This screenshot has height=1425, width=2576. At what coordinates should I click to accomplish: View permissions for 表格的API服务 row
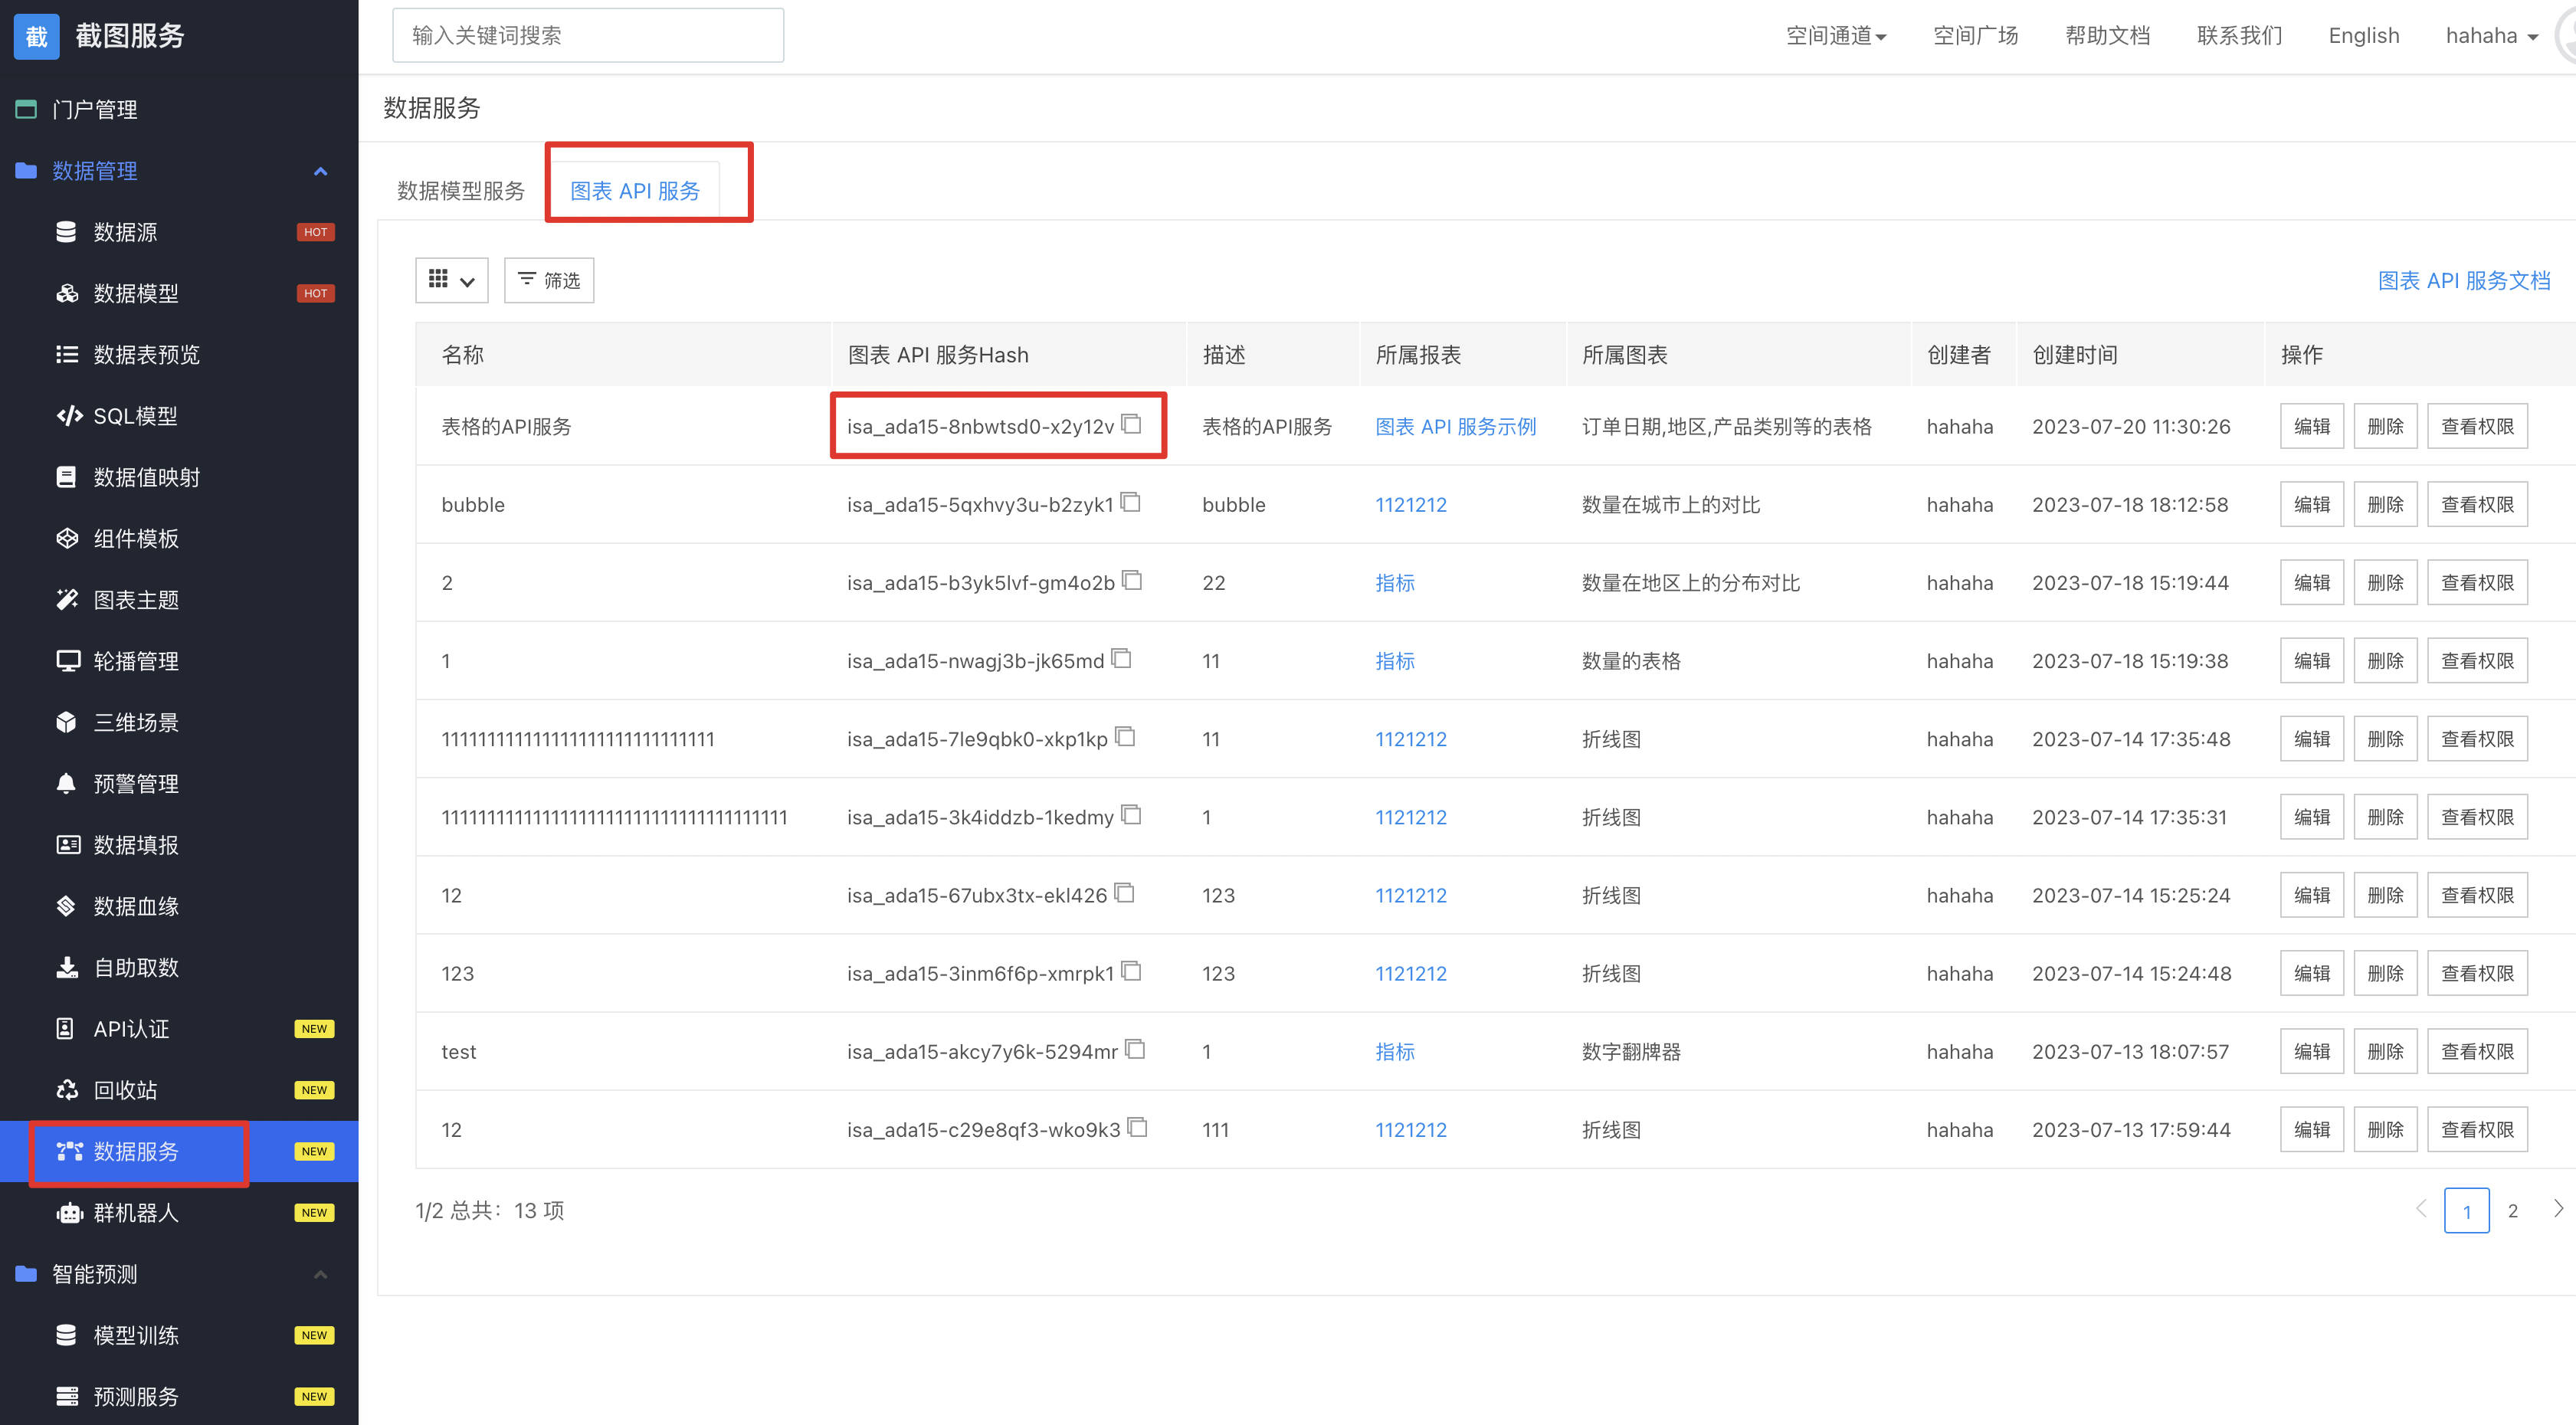coord(2477,427)
